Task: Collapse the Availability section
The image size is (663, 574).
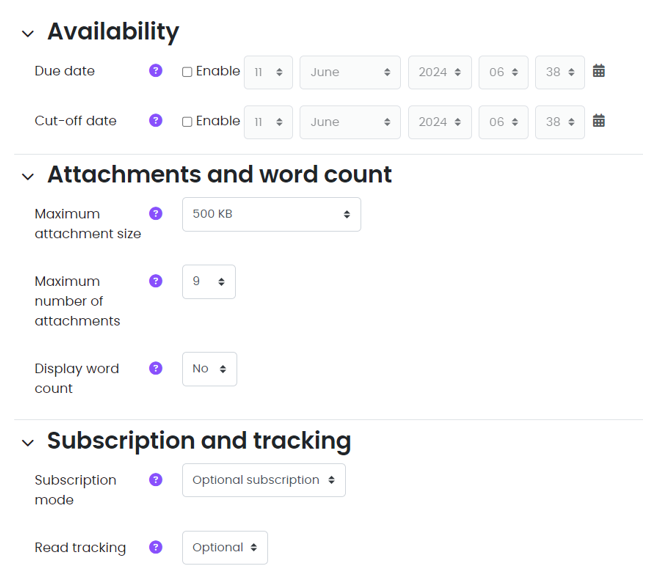Action: pyautogui.click(x=28, y=34)
